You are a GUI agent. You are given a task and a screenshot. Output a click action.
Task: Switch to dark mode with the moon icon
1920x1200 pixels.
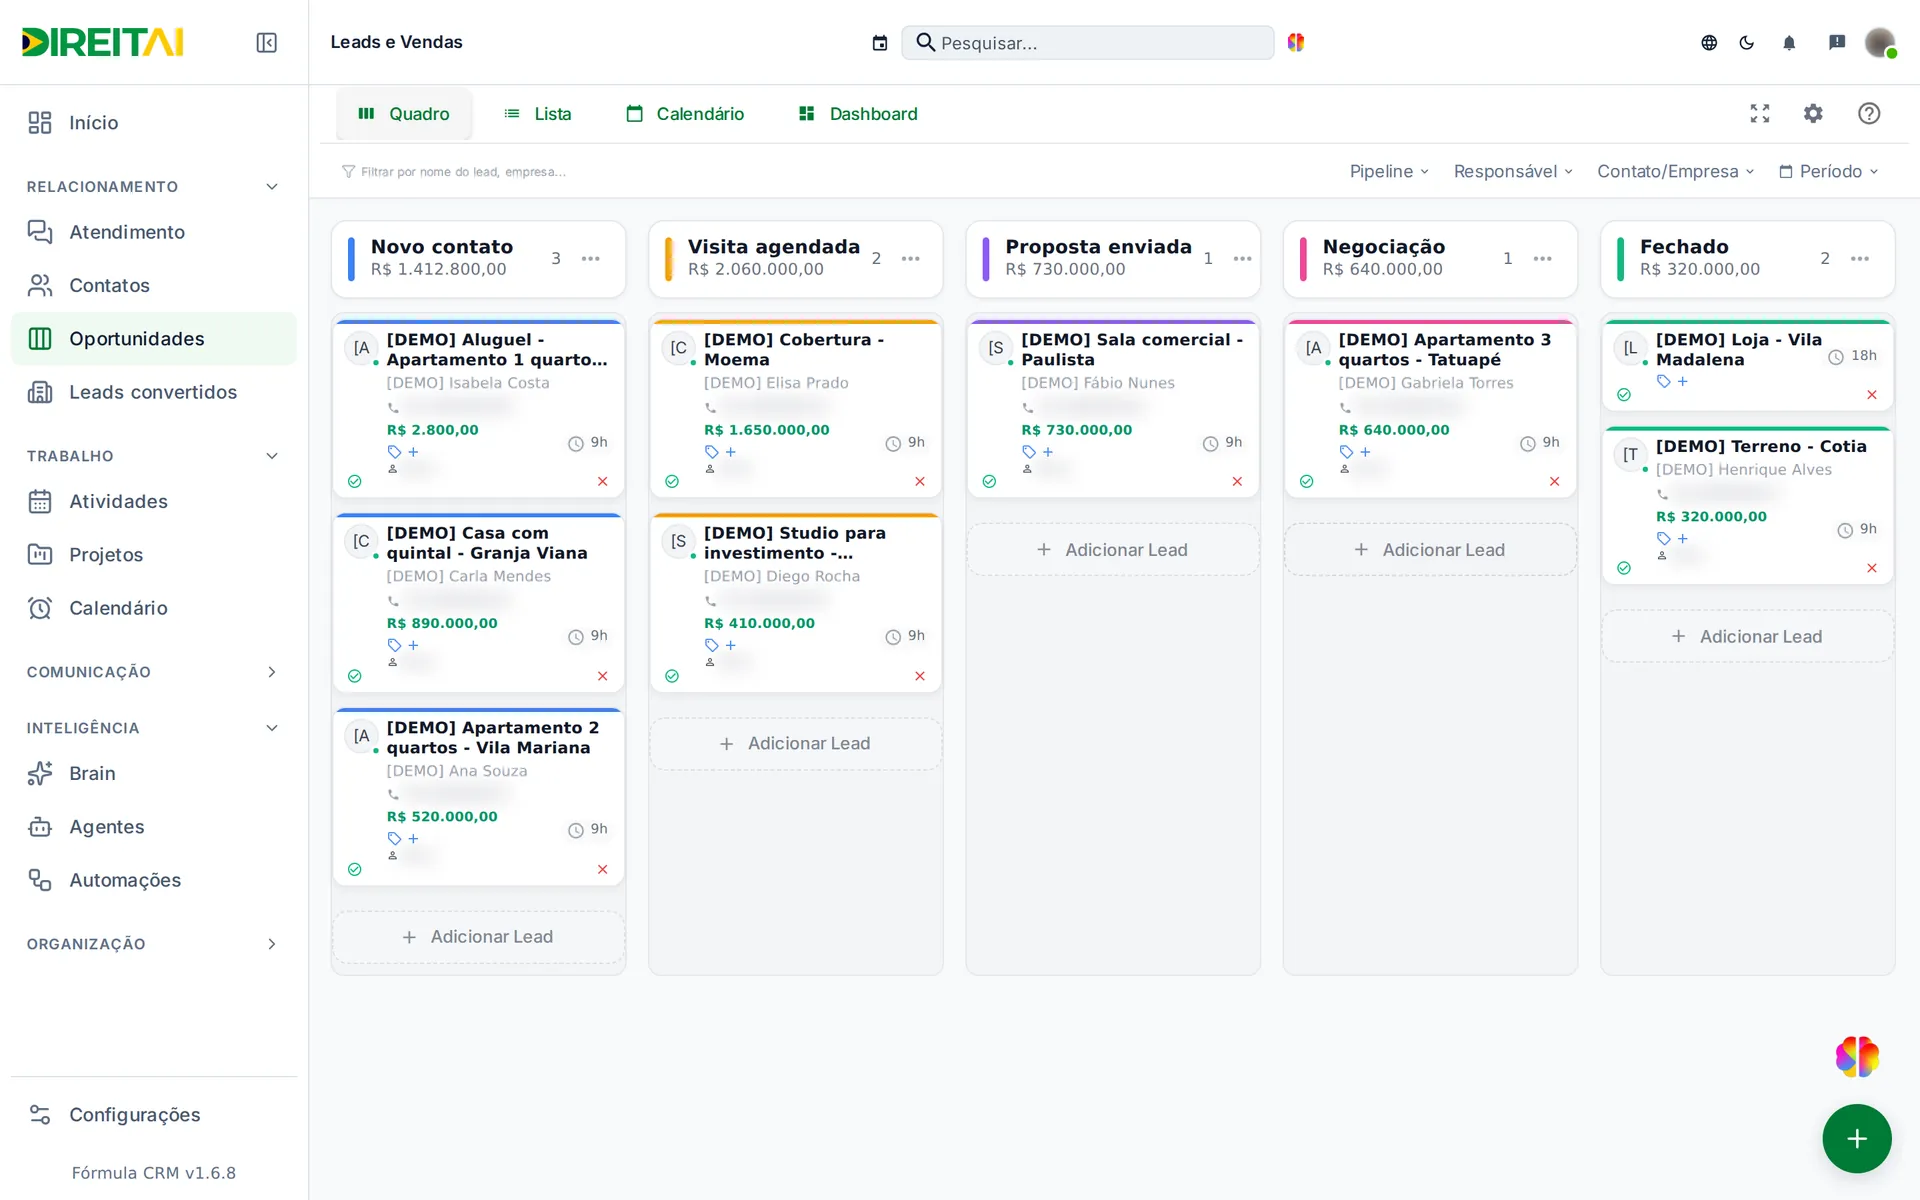tap(1747, 43)
